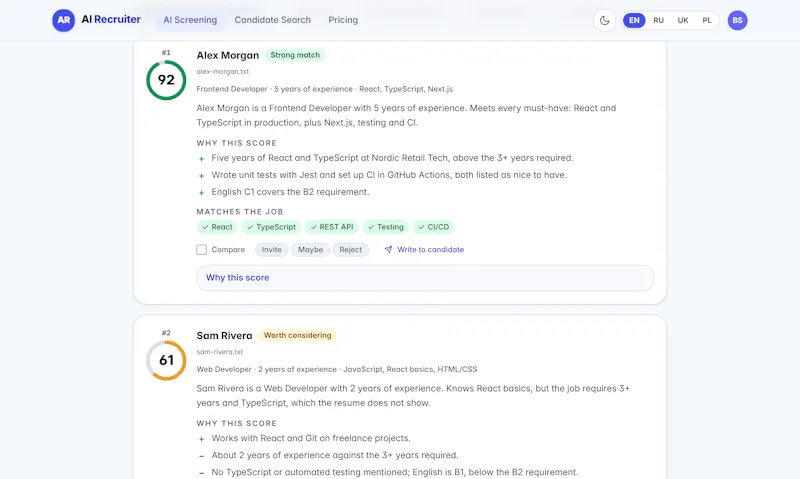The width and height of the screenshot is (800, 479).
Task: Click the REST API match chip
Action: [332, 227]
